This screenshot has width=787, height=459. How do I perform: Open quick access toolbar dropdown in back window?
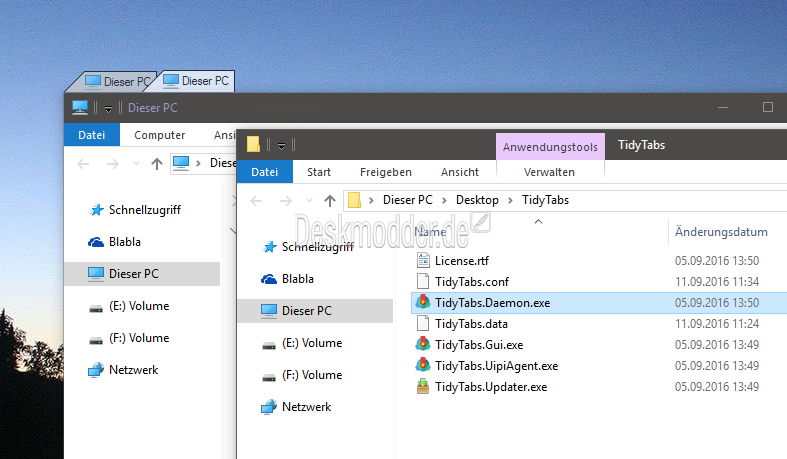pyautogui.click(x=108, y=108)
